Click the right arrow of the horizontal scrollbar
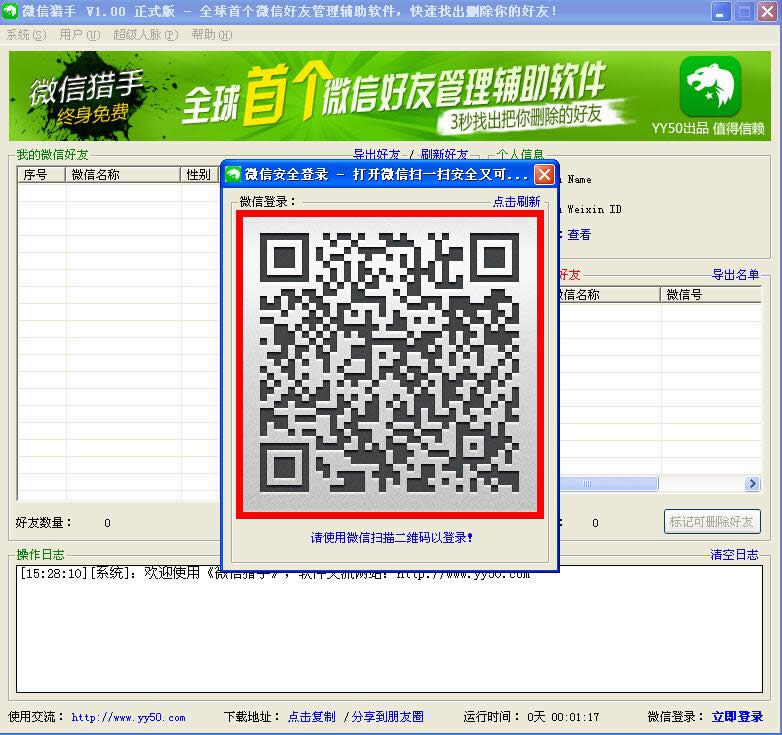 pos(752,484)
